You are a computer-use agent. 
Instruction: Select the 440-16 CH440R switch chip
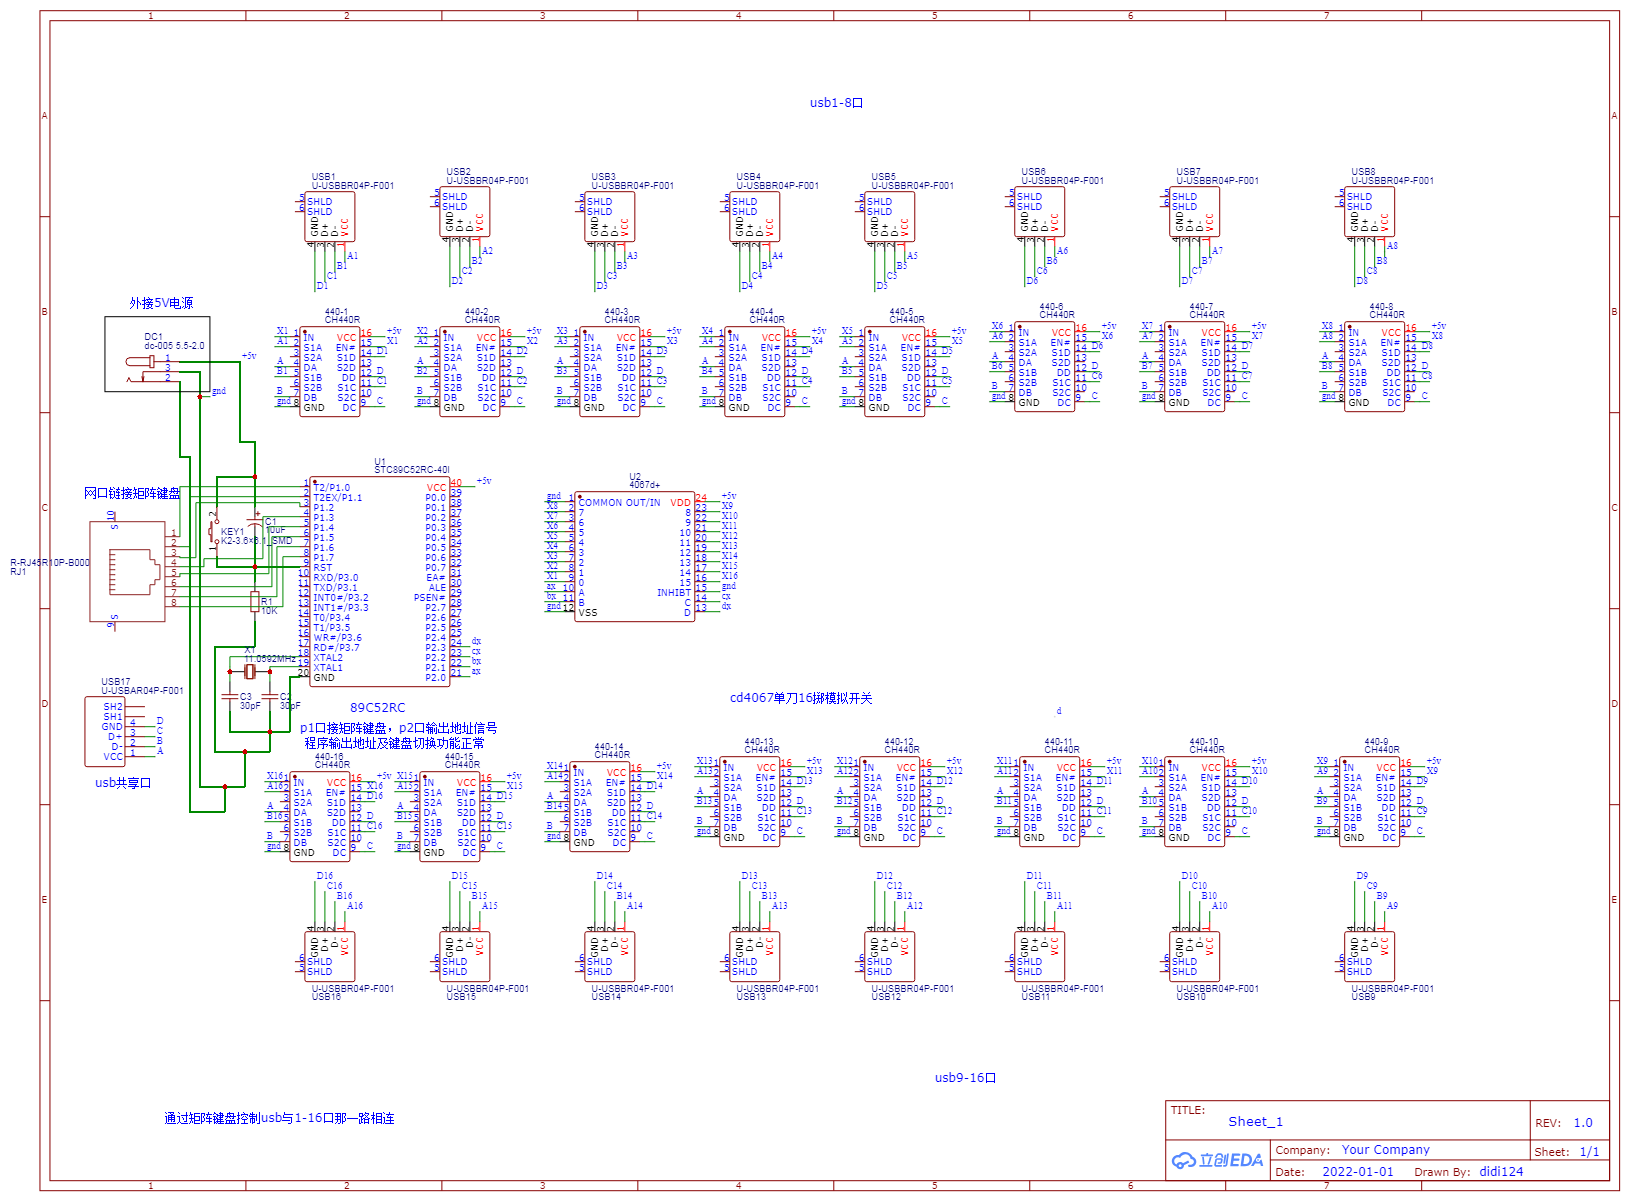click(320, 816)
